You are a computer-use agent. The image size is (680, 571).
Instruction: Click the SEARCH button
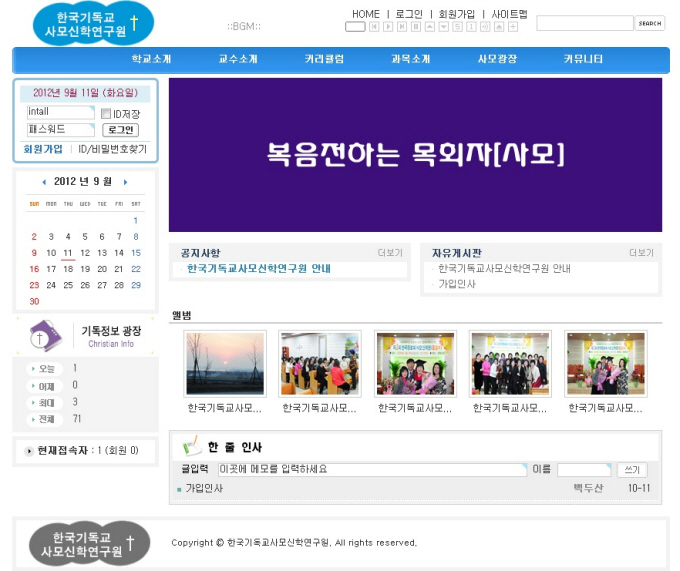[650, 23]
